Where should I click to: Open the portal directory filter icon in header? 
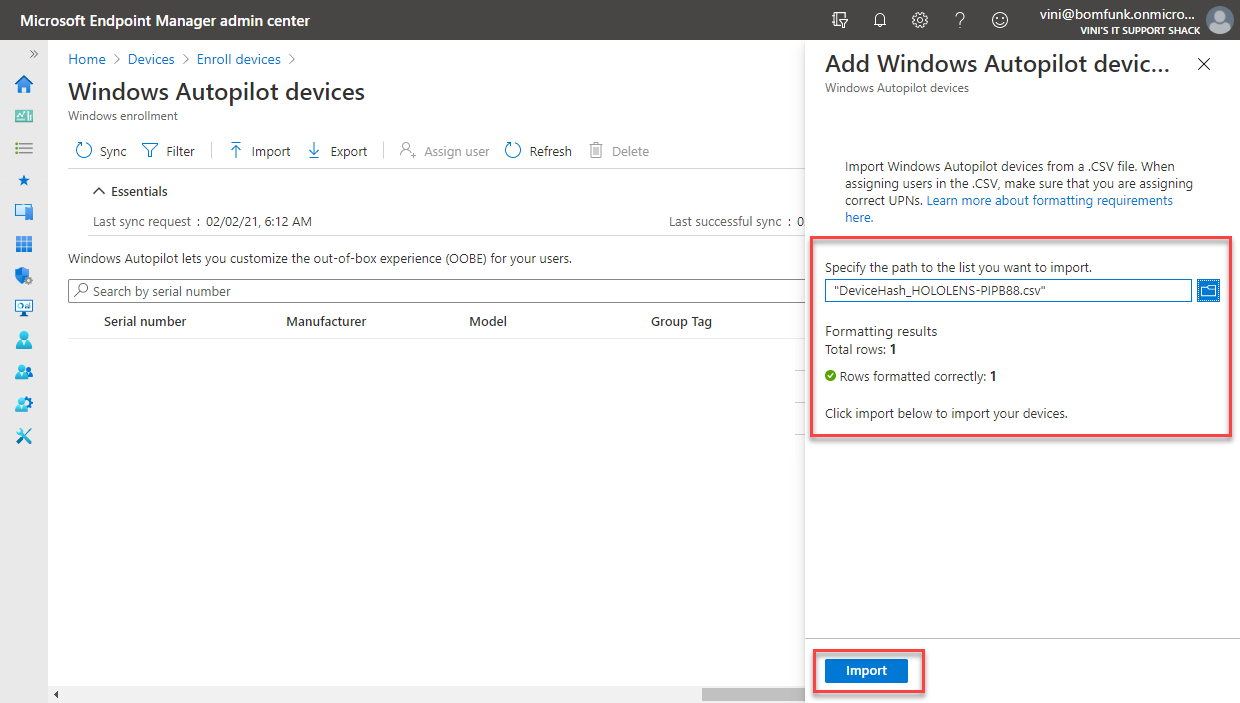840,20
